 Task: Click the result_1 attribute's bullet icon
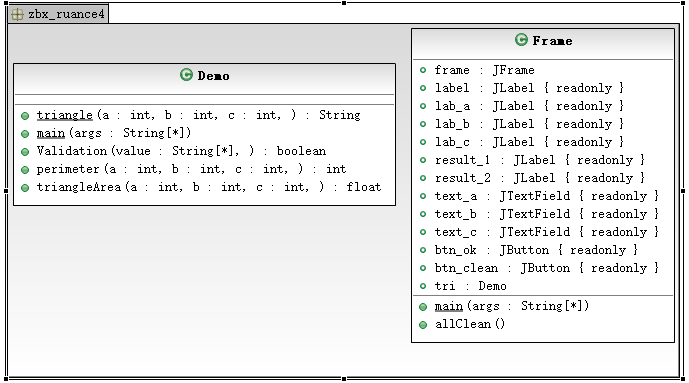[423, 160]
